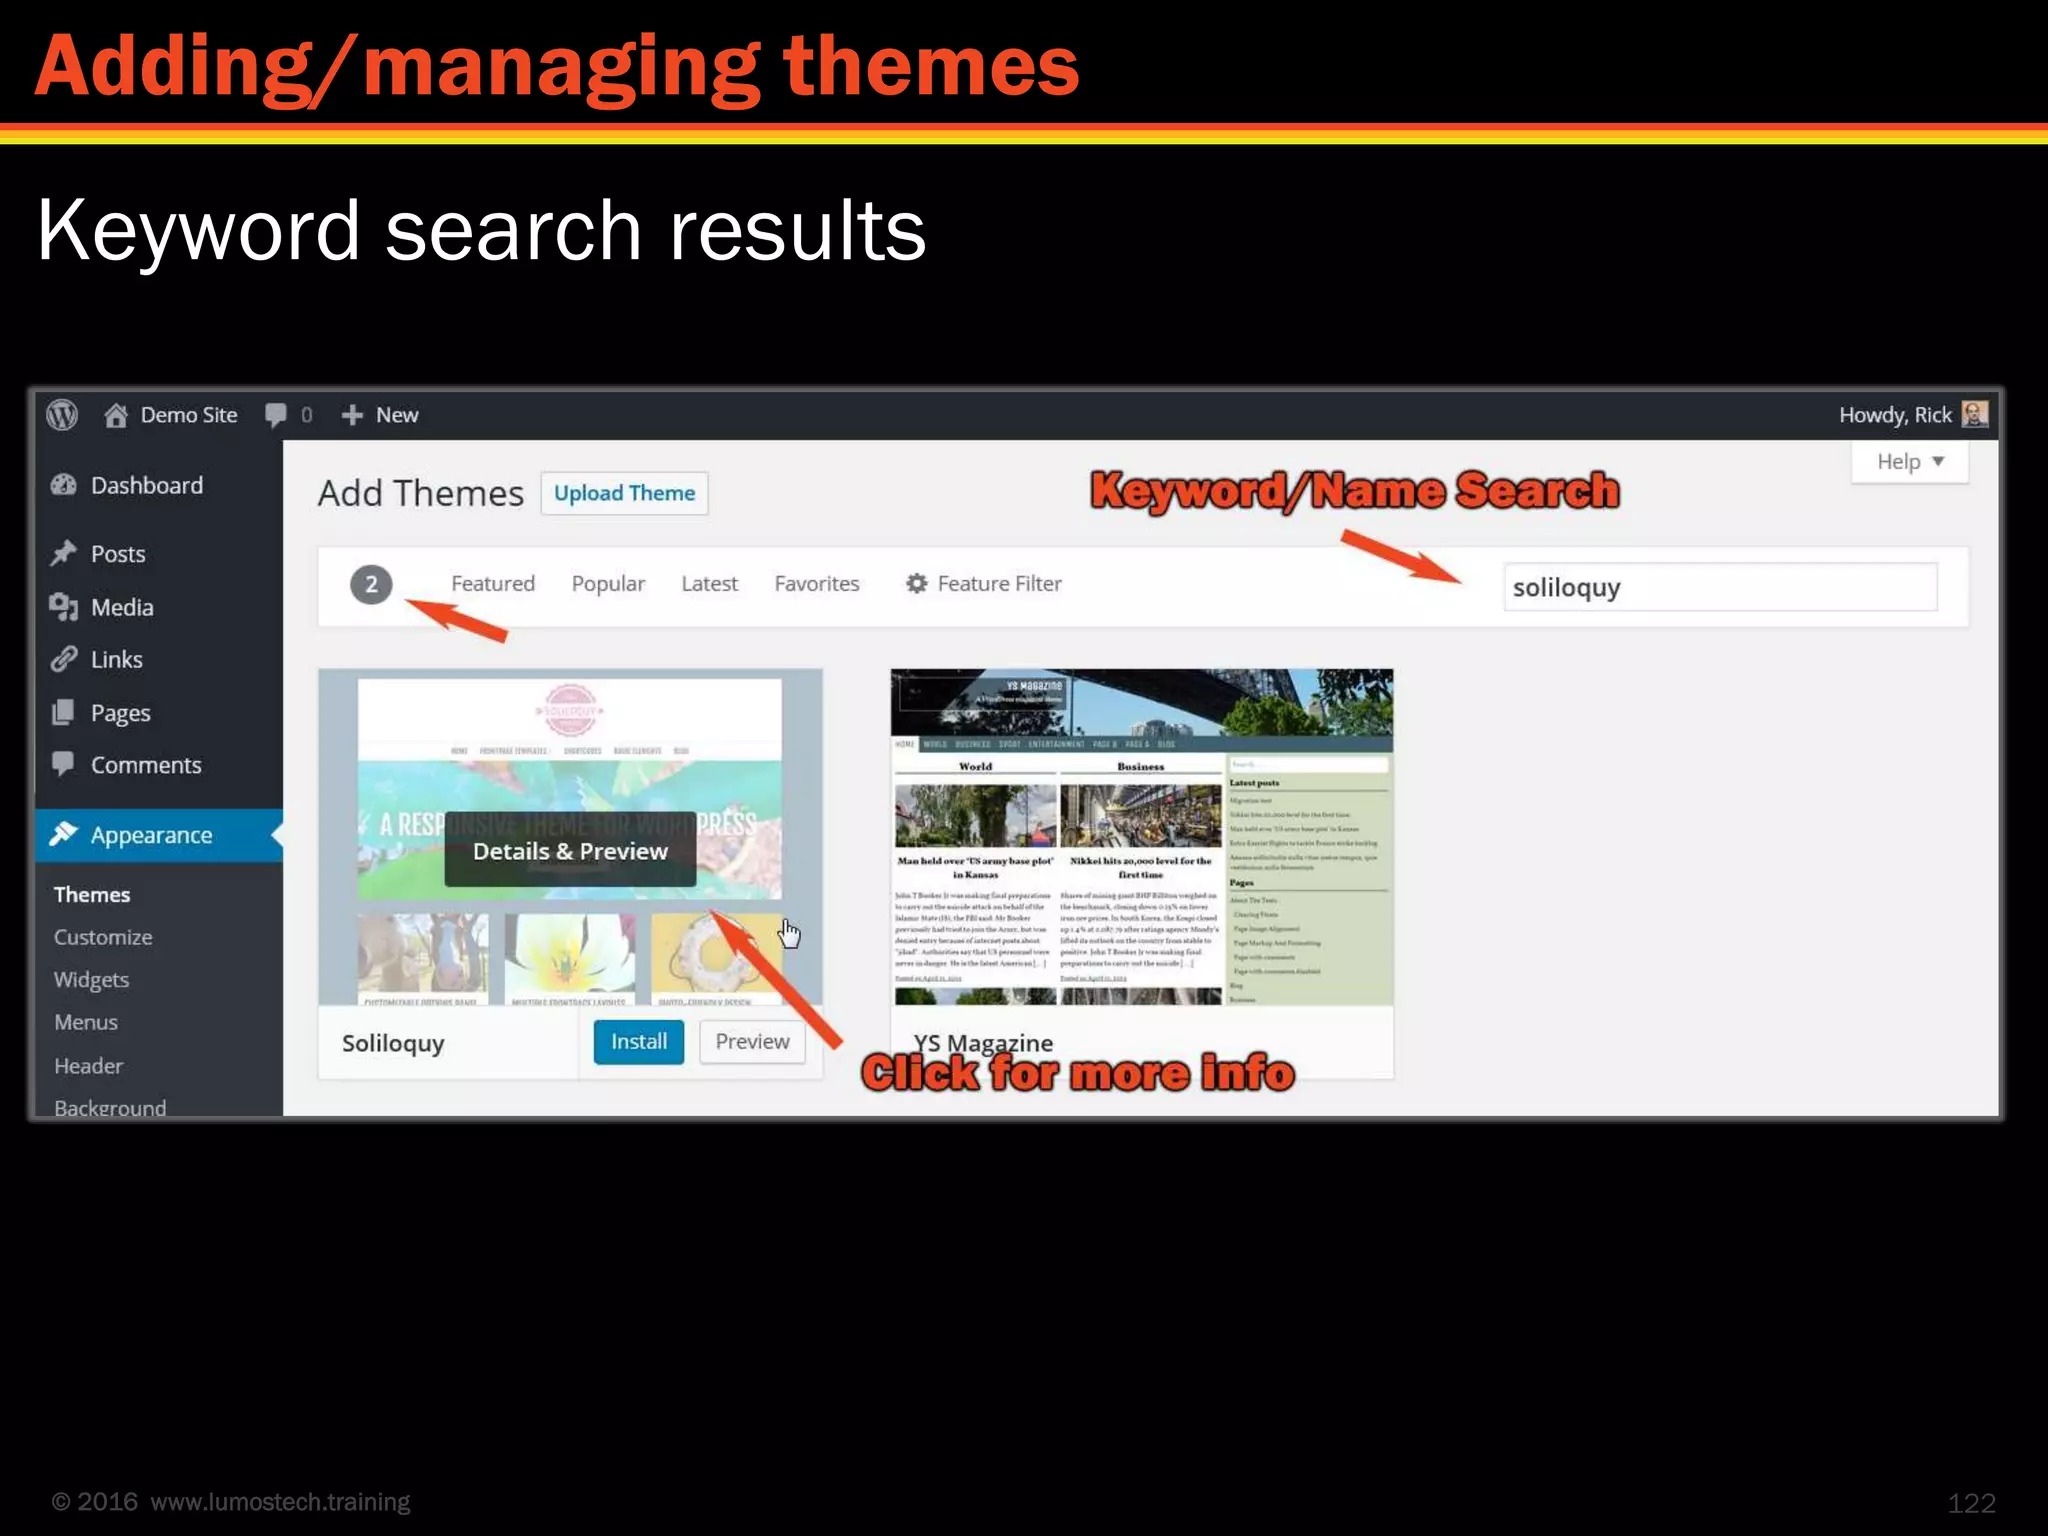
Task: Open Rick's avatar in the admin bar
Action: (x=1975, y=414)
